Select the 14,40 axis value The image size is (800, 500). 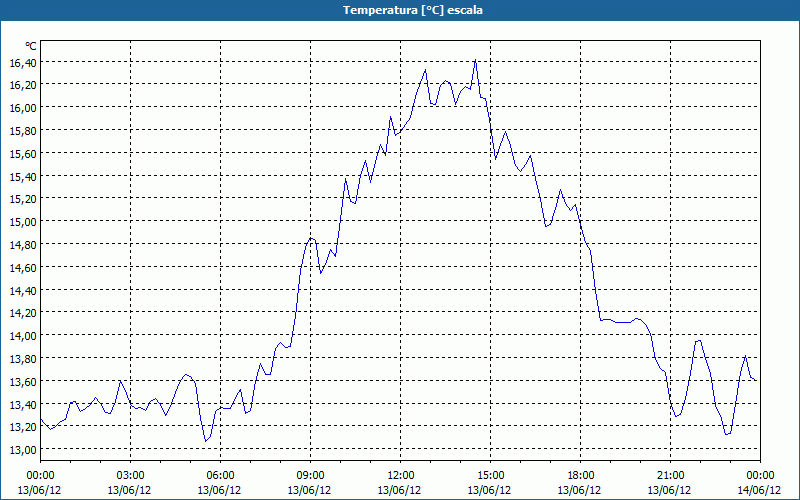coord(22,291)
